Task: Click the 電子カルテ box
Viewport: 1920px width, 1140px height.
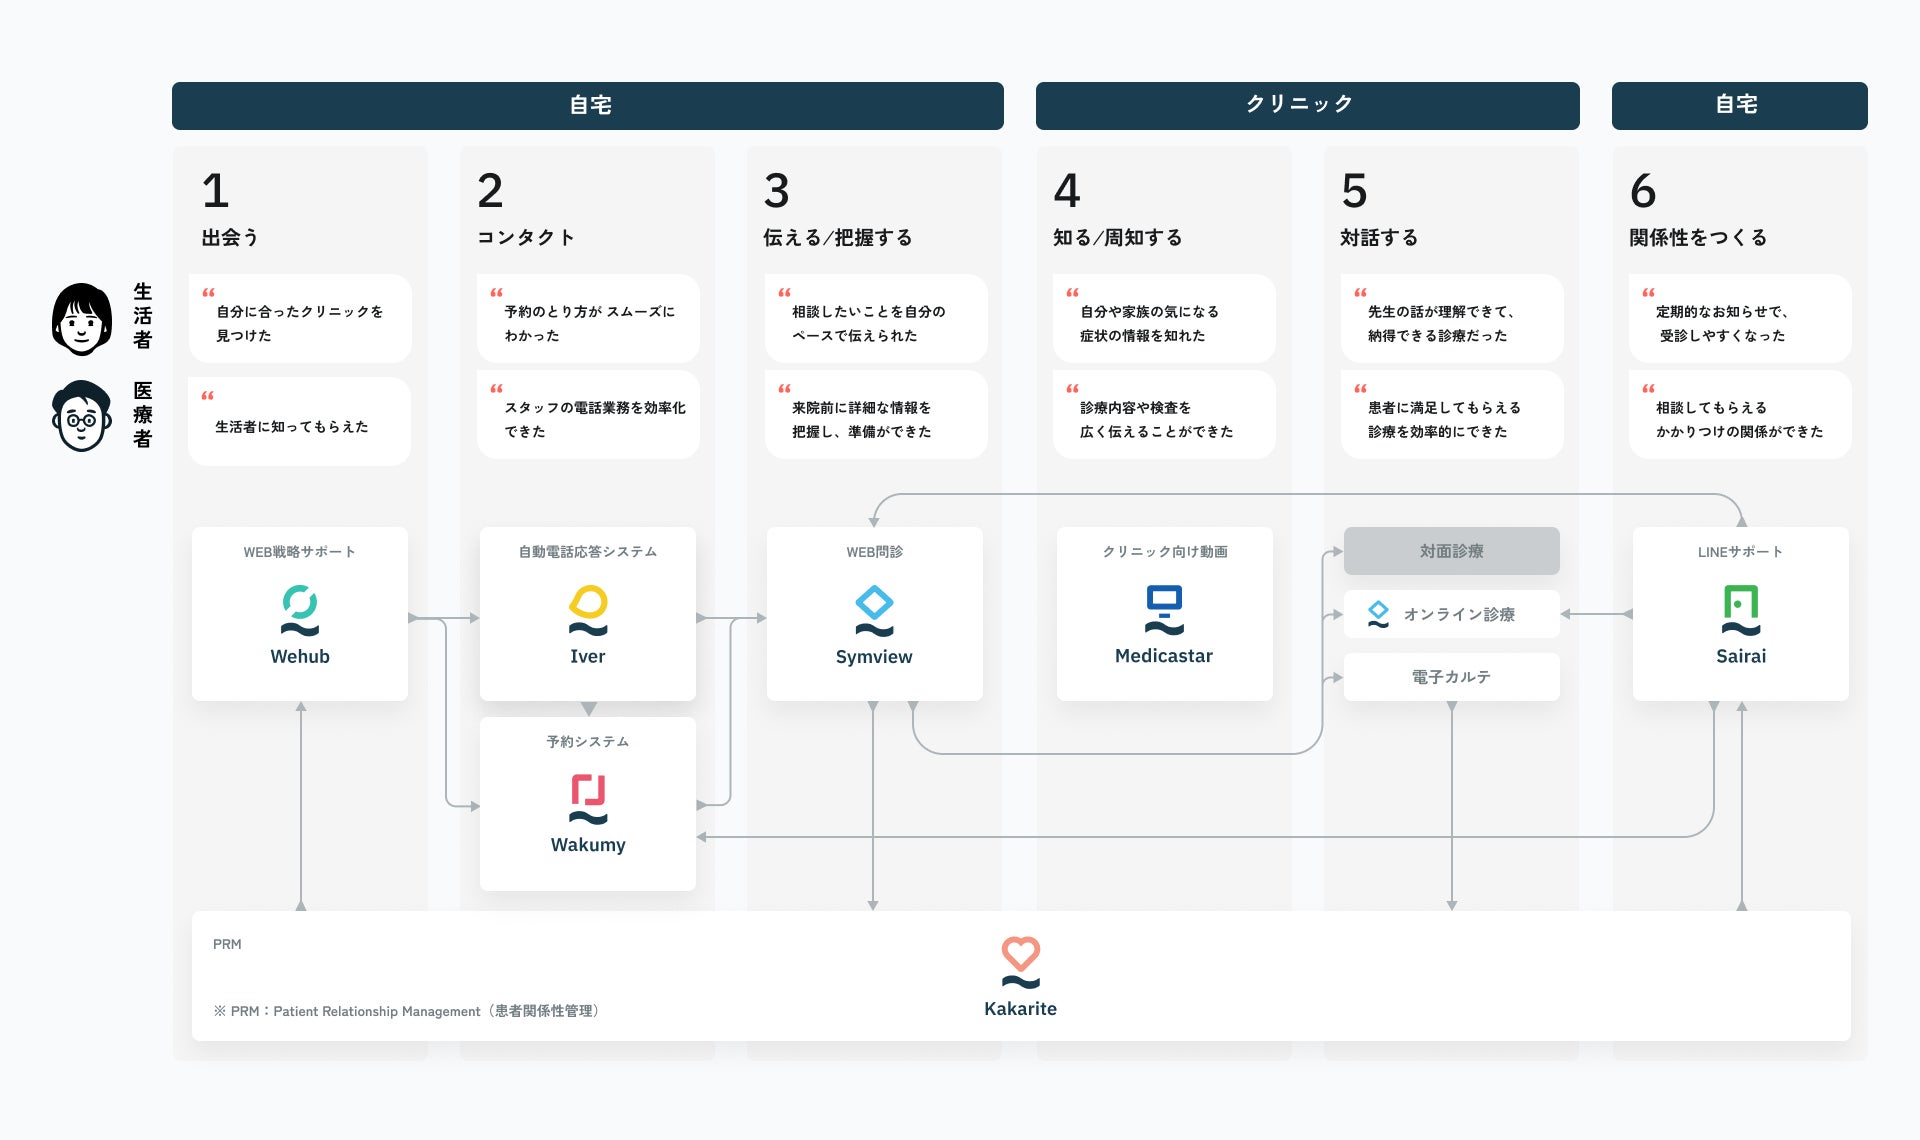Action: click(1451, 677)
